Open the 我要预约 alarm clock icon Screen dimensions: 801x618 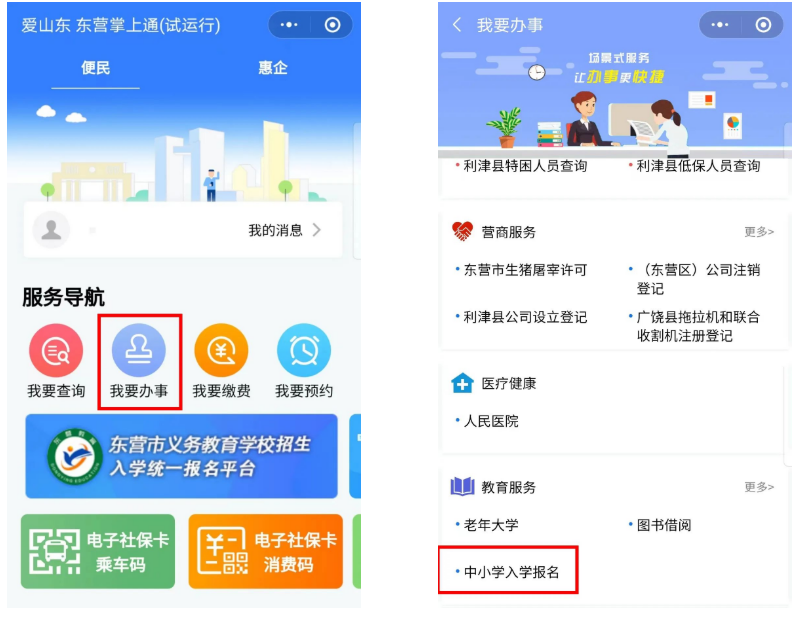[304, 350]
